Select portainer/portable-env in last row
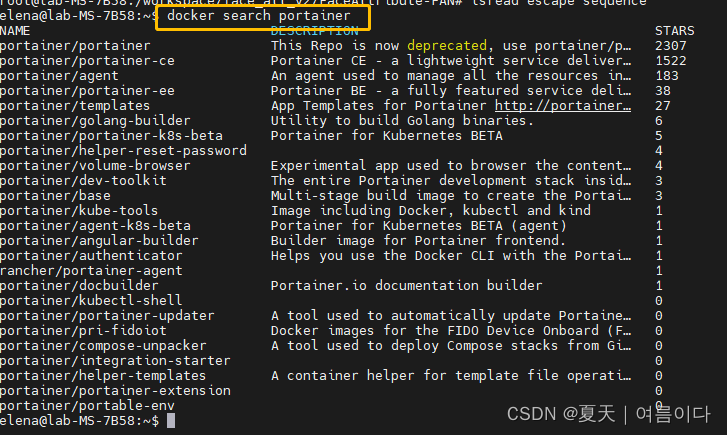Screen dimensions: 727x435 coord(87,406)
